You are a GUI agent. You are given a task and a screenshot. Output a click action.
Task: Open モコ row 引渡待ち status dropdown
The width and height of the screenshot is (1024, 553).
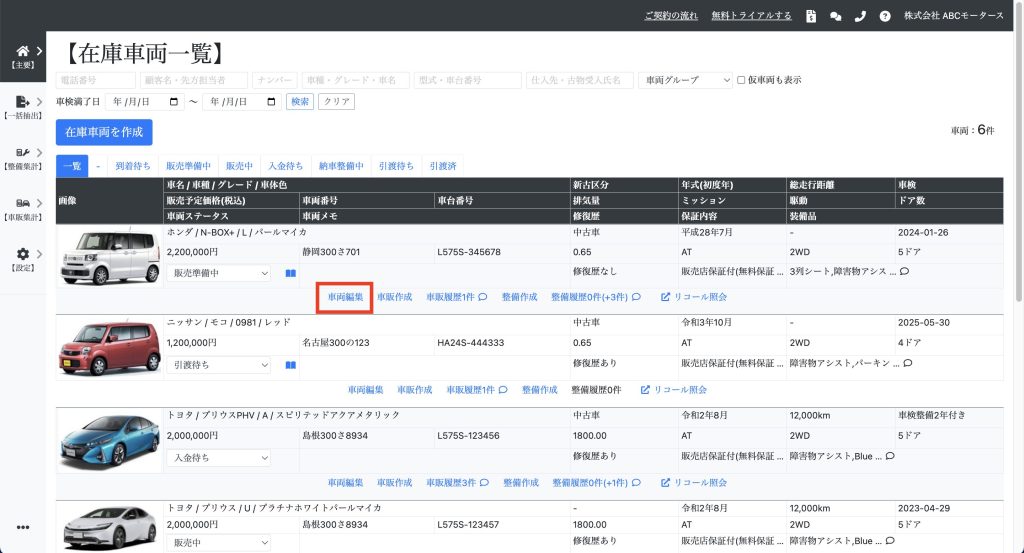[x=219, y=365]
